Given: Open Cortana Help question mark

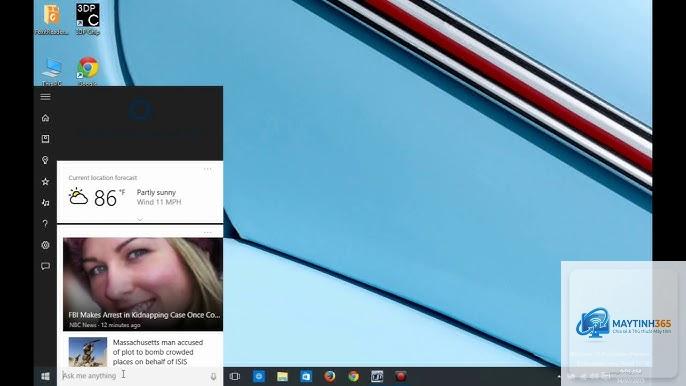Looking at the screenshot, I should coord(46,224).
